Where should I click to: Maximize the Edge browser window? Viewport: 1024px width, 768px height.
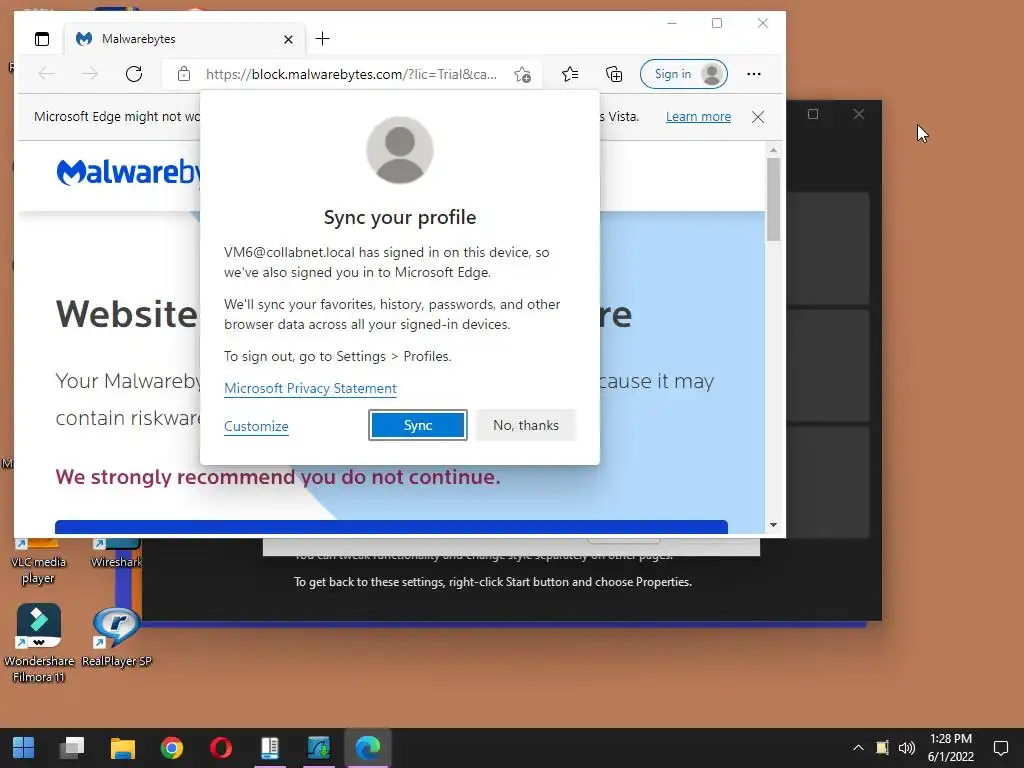pos(717,24)
